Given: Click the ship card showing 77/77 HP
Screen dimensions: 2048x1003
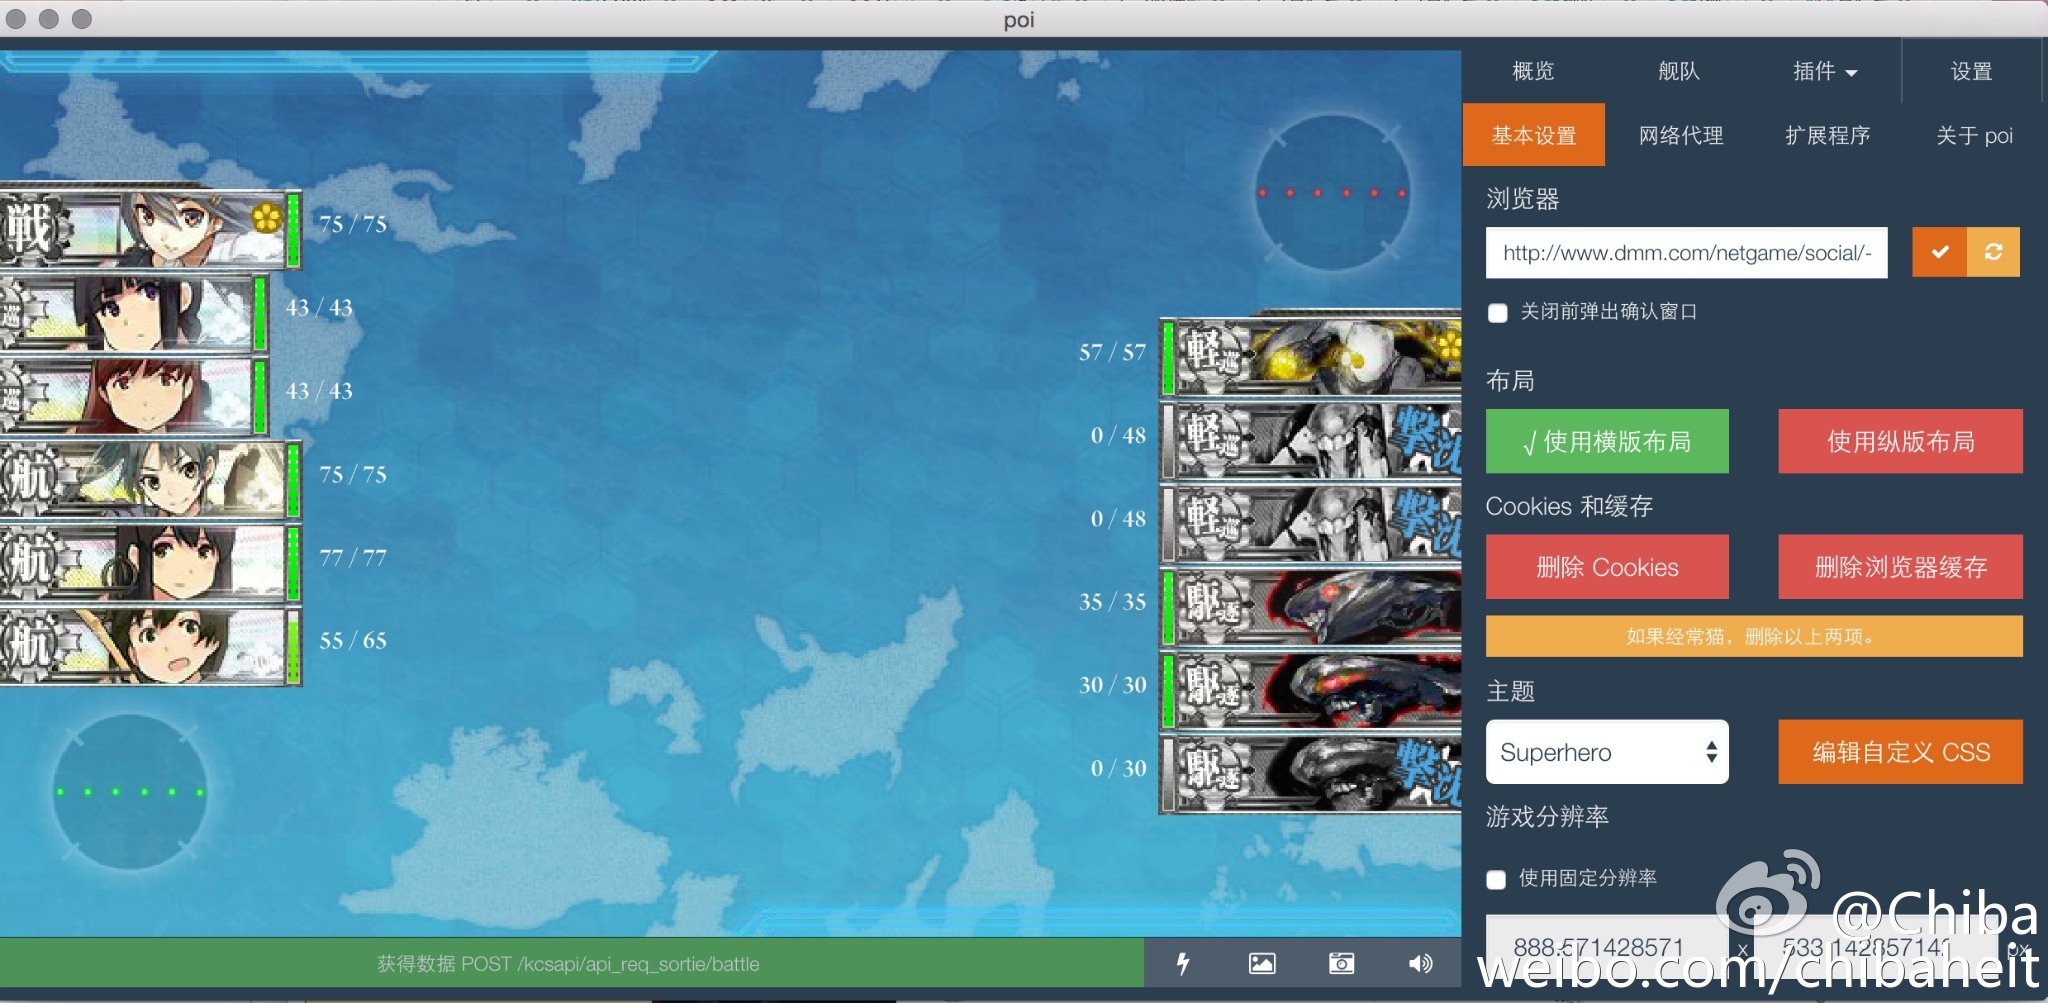Looking at the screenshot, I should point(150,562).
